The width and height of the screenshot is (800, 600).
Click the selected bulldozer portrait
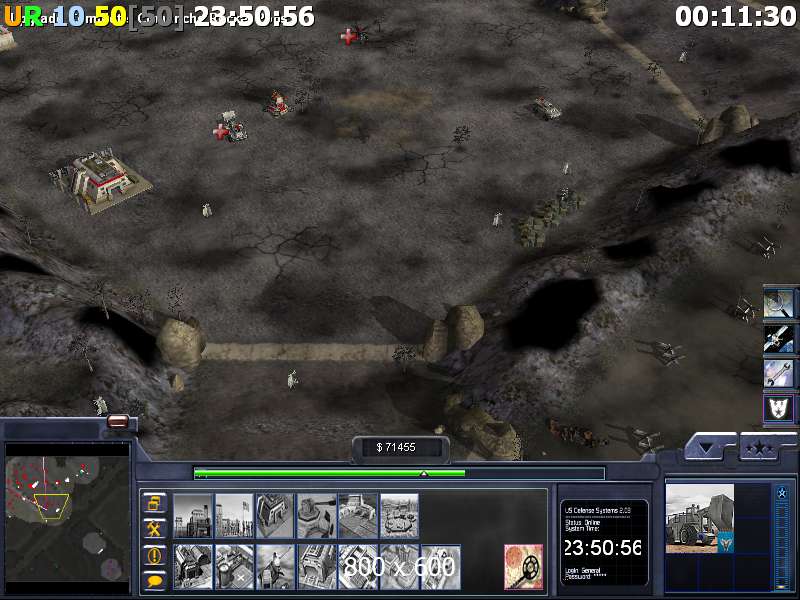[x=699, y=518]
